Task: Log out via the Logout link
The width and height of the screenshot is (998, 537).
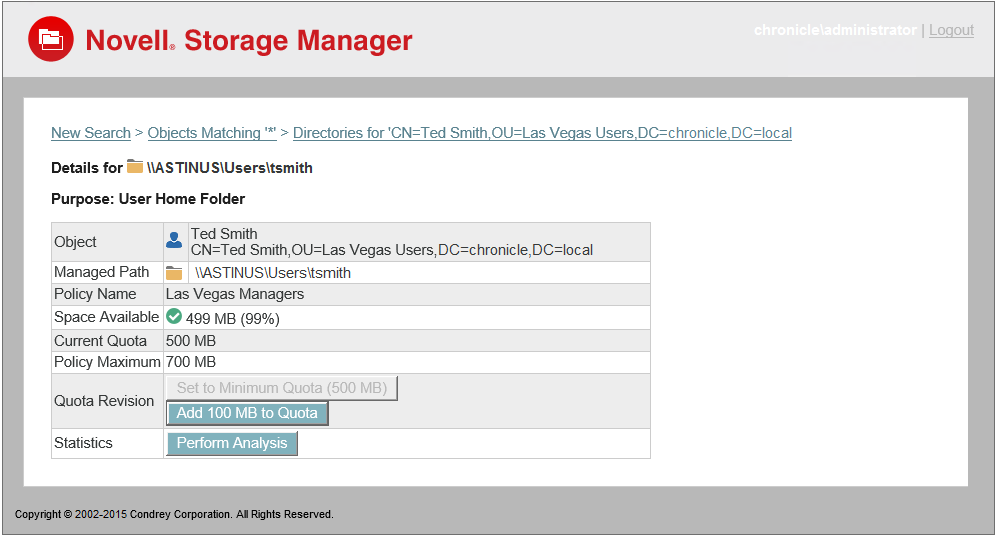Action: tap(951, 30)
